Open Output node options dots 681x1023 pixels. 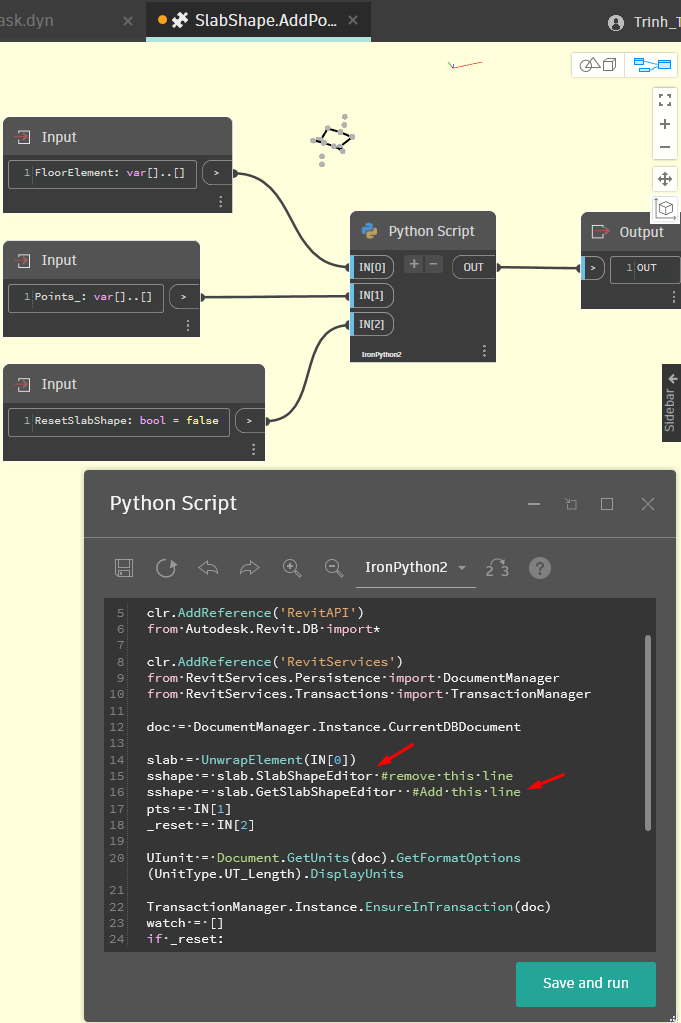673,298
